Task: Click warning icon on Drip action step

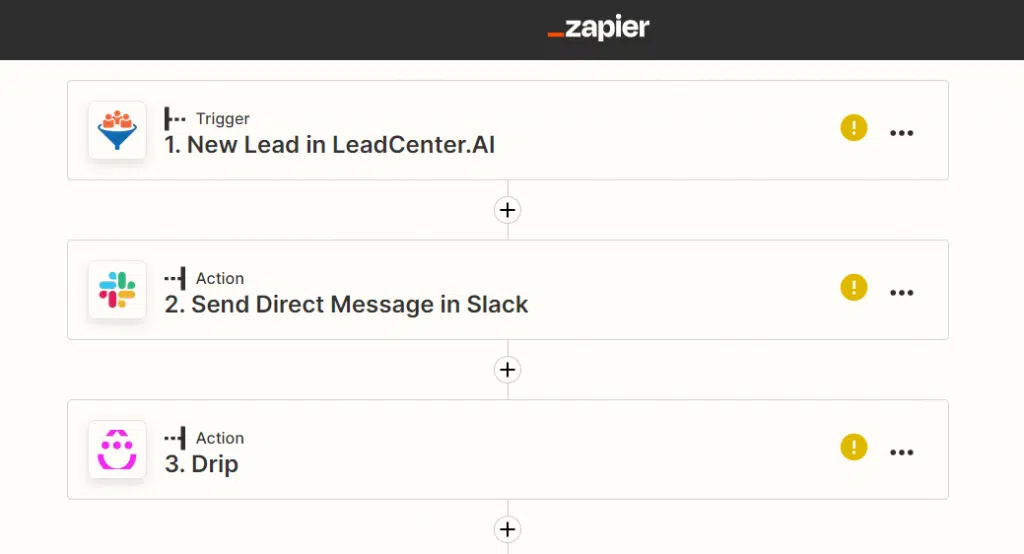Action: point(854,447)
